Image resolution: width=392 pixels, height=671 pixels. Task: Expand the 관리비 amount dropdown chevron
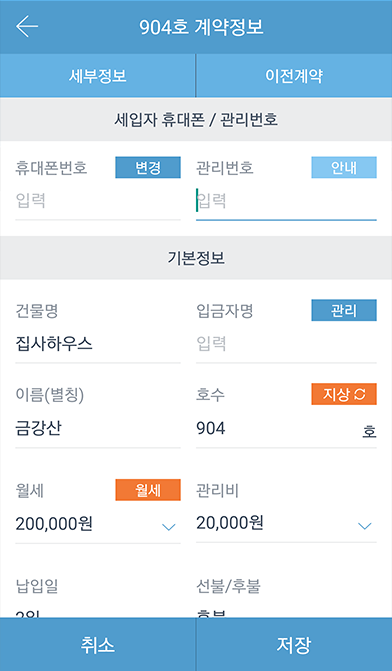click(x=365, y=526)
